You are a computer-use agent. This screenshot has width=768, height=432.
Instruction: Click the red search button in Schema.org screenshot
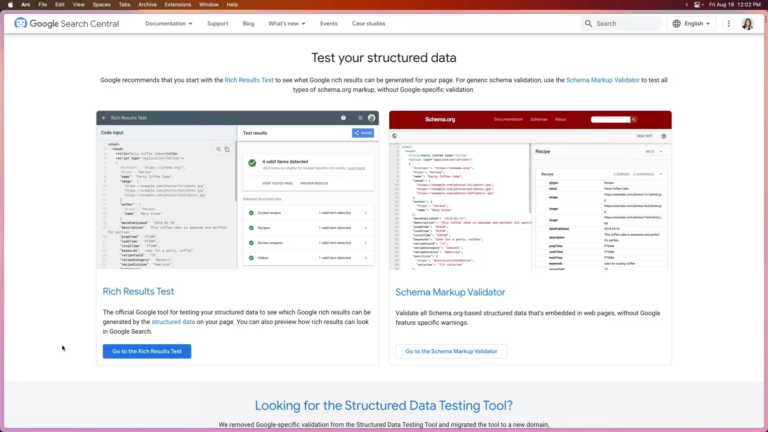633,120
